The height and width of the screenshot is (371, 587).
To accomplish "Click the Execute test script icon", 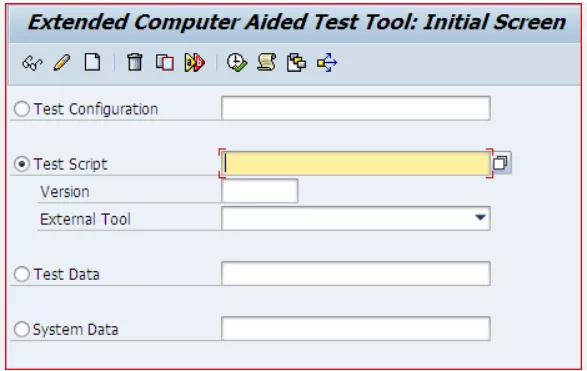I will [x=194, y=63].
